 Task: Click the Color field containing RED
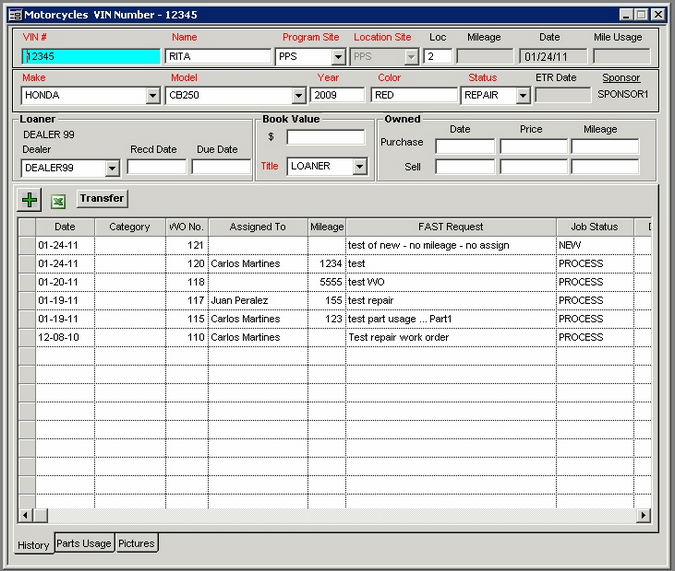pyautogui.click(x=413, y=96)
